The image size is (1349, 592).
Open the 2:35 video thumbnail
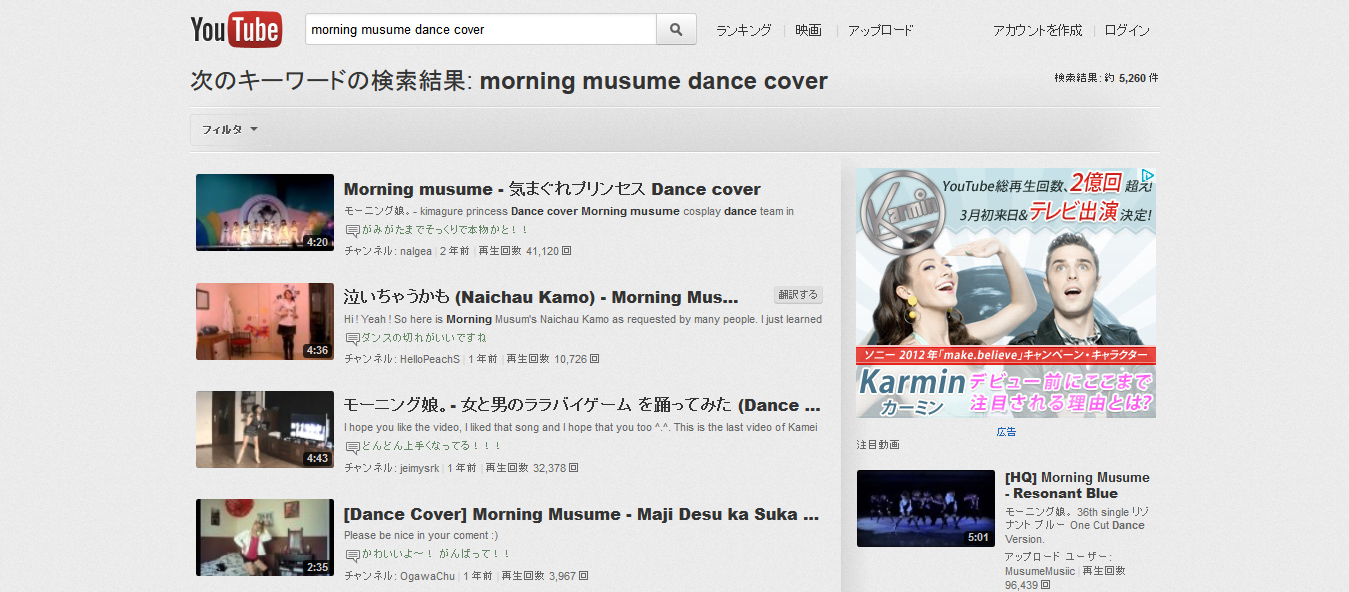pos(265,537)
